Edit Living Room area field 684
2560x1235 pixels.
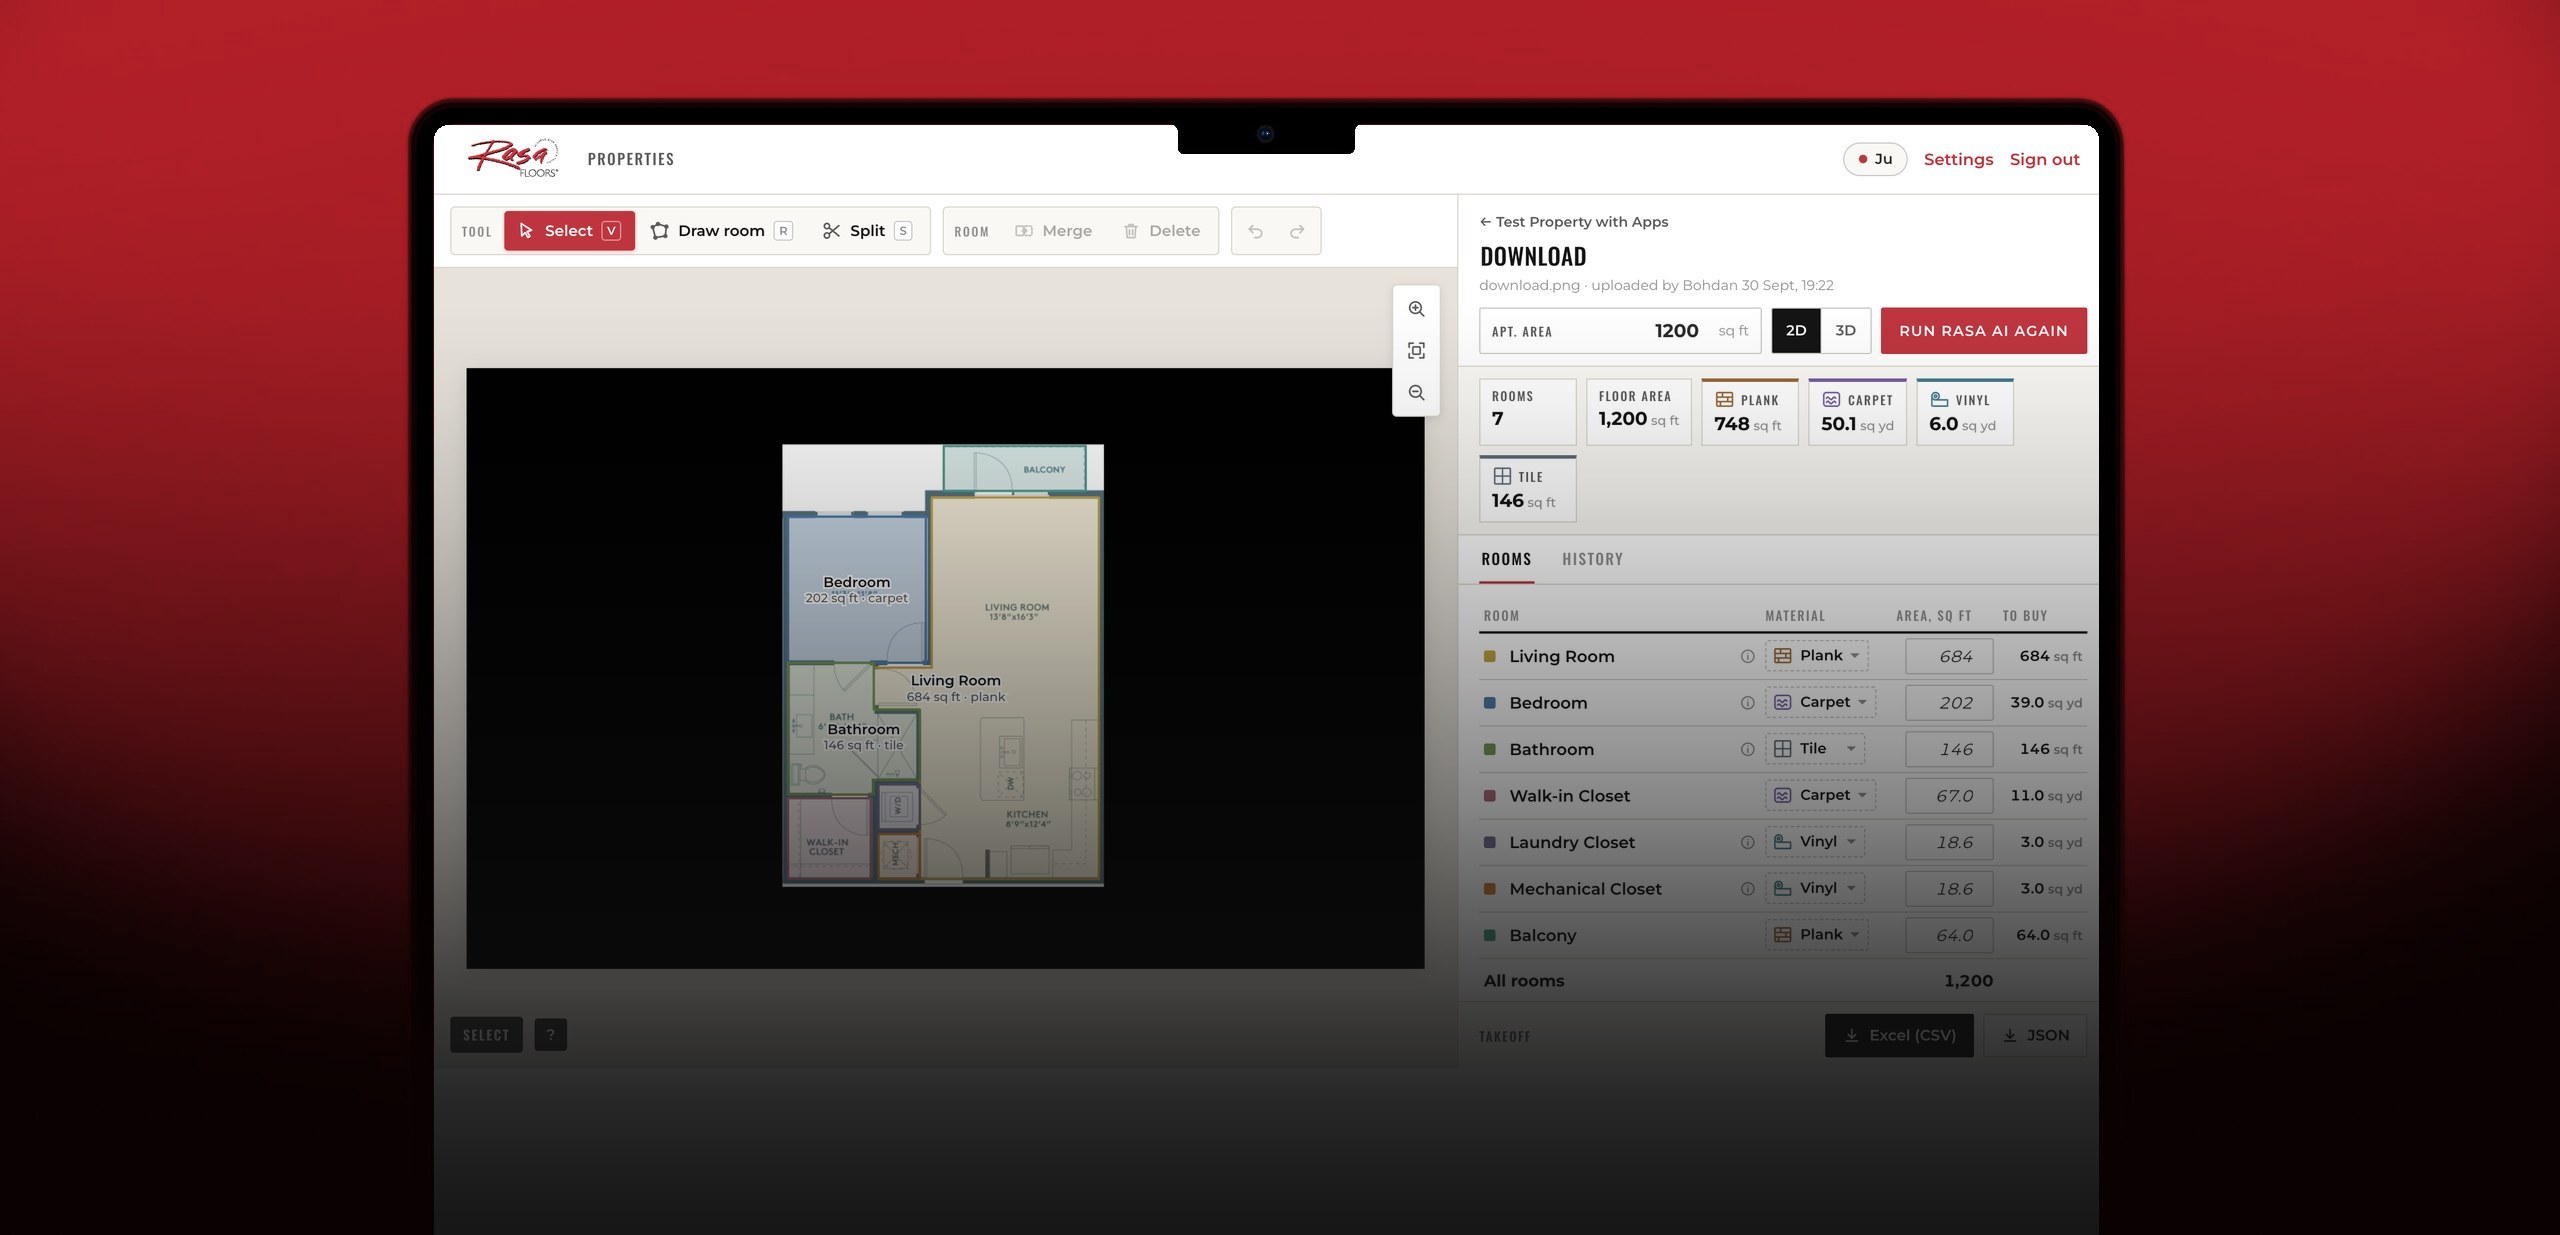(x=1949, y=657)
